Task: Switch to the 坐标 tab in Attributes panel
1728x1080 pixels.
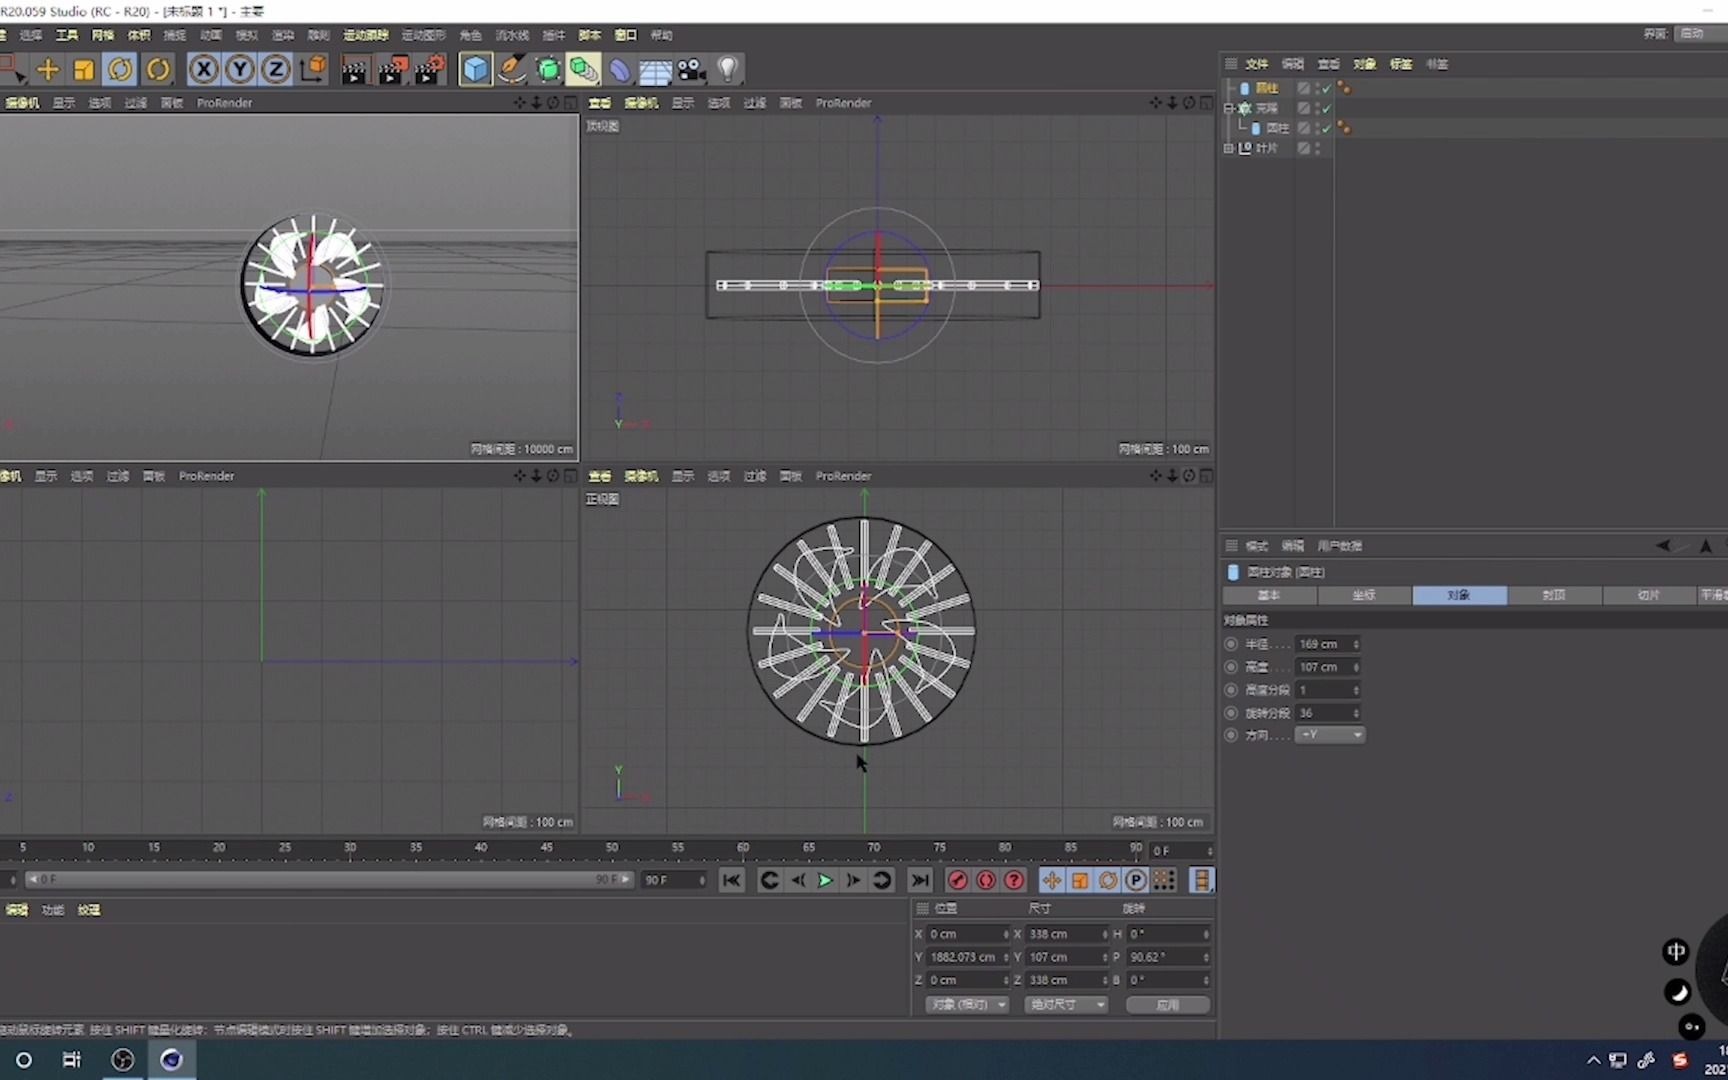Action: (x=1363, y=595)
